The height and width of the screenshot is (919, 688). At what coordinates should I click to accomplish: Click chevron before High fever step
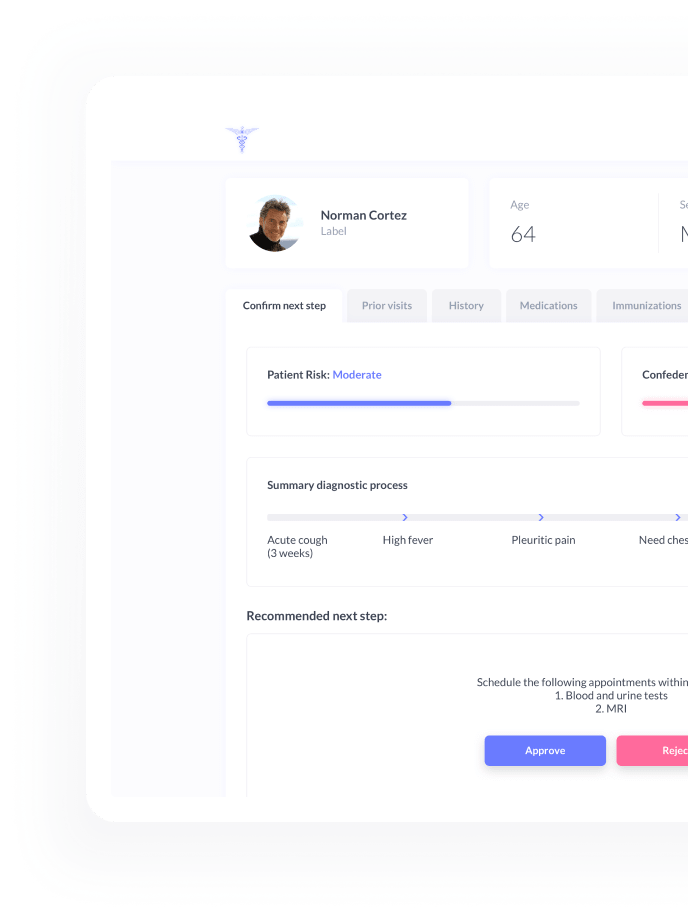click(x=405, y=518)
